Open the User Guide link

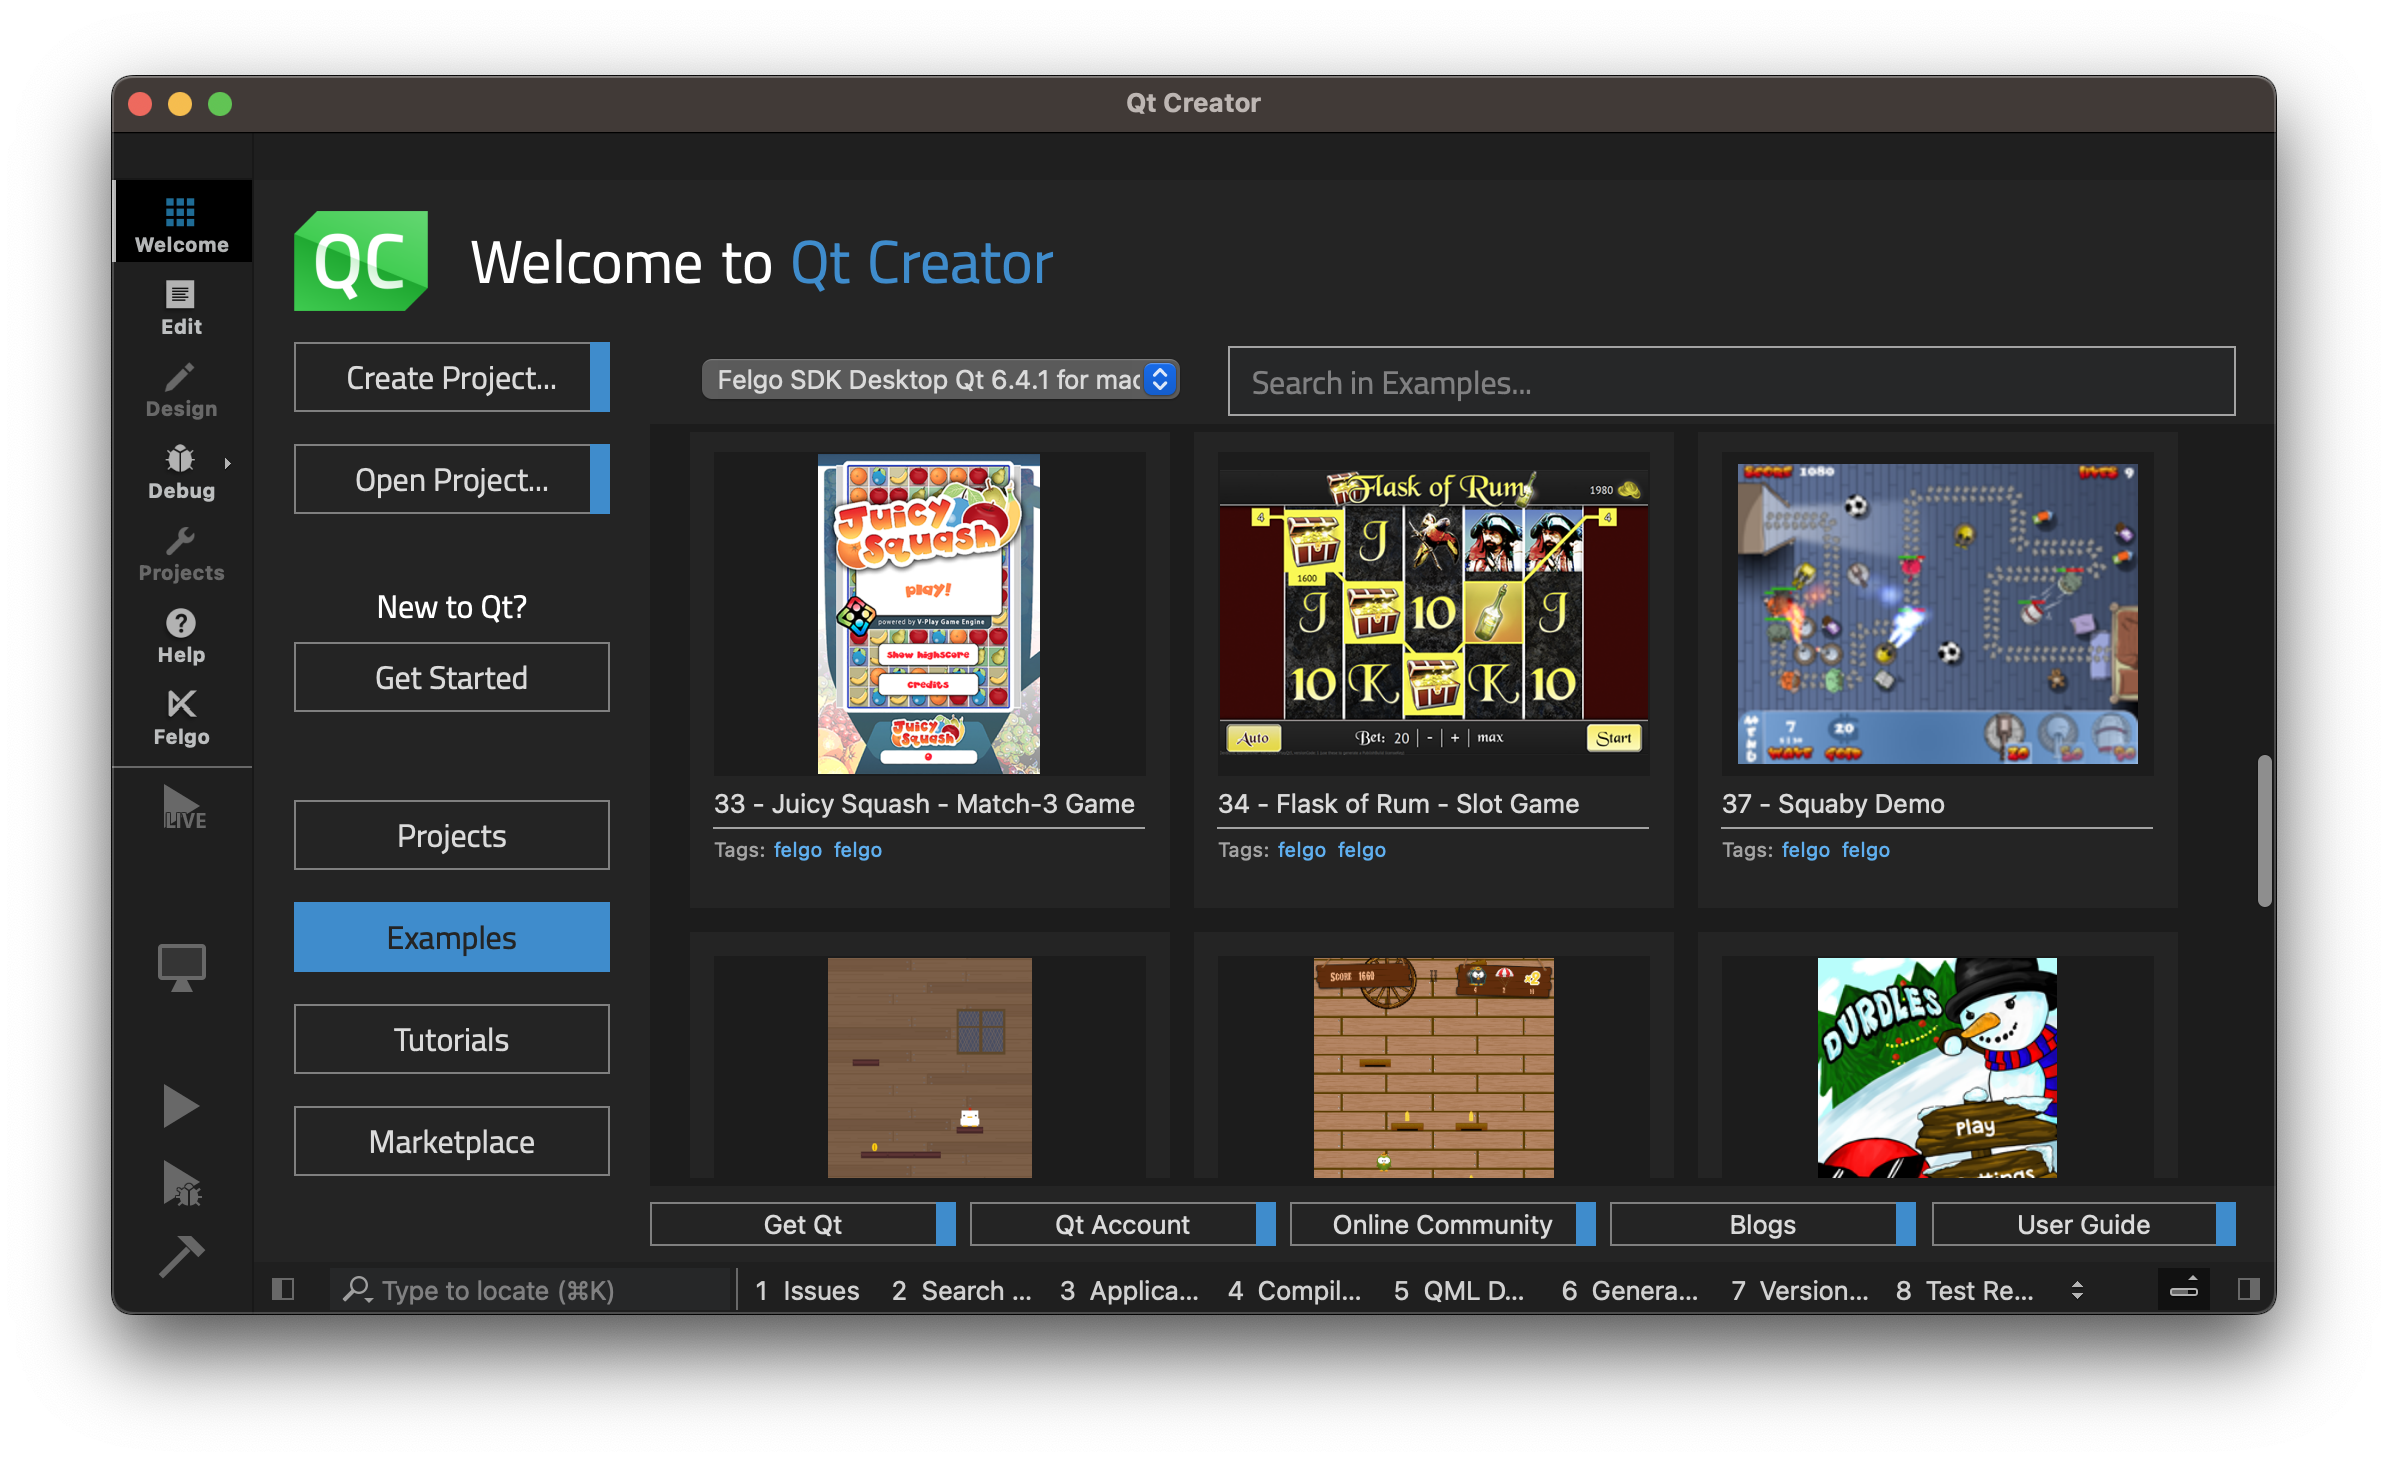pos(2080,1224)
